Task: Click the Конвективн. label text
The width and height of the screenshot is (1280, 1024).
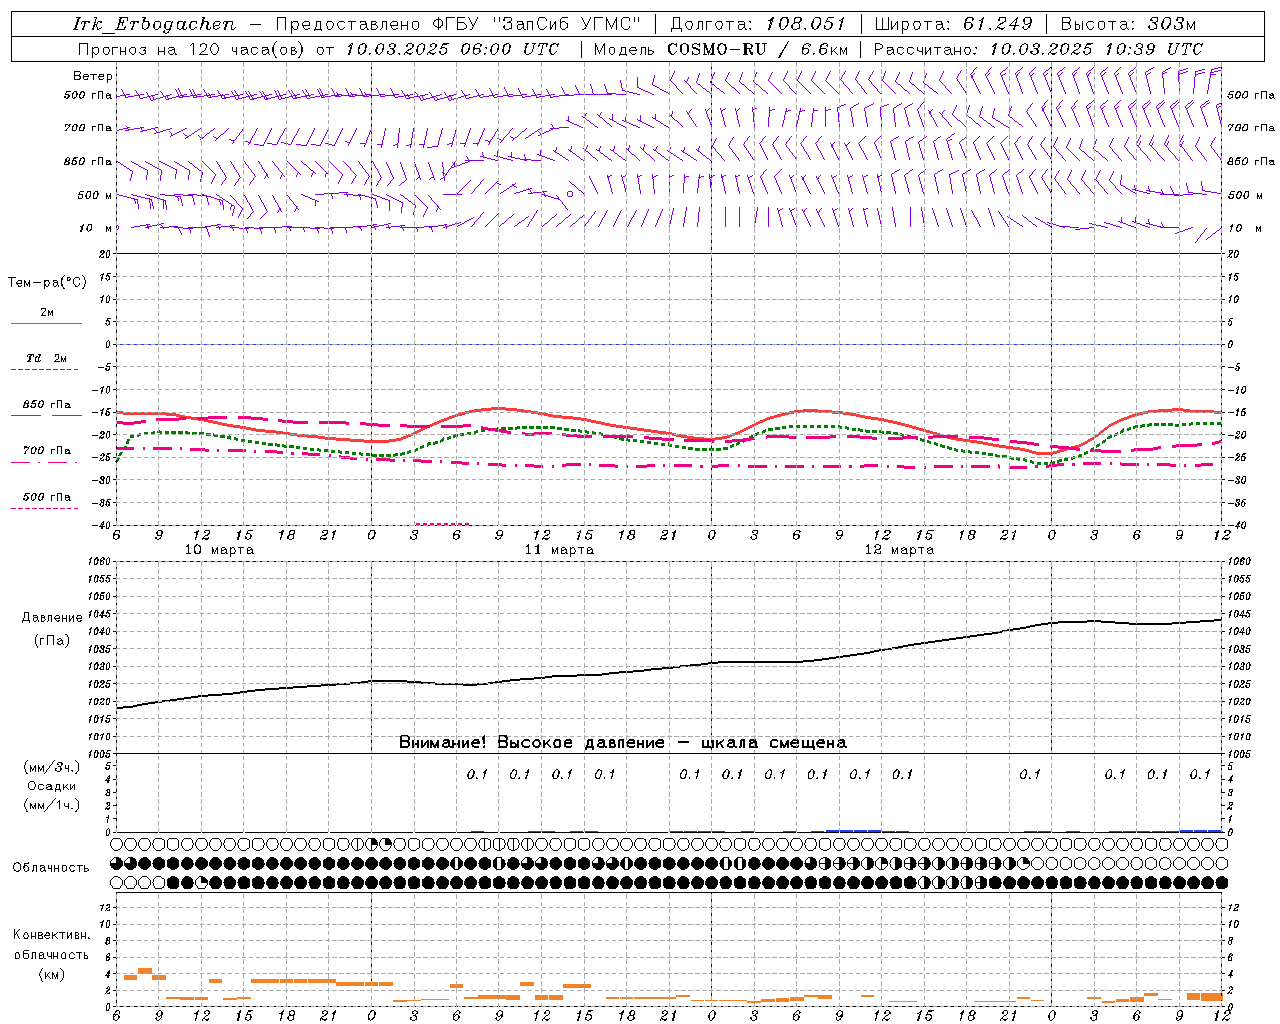Action: pos(52,935)
